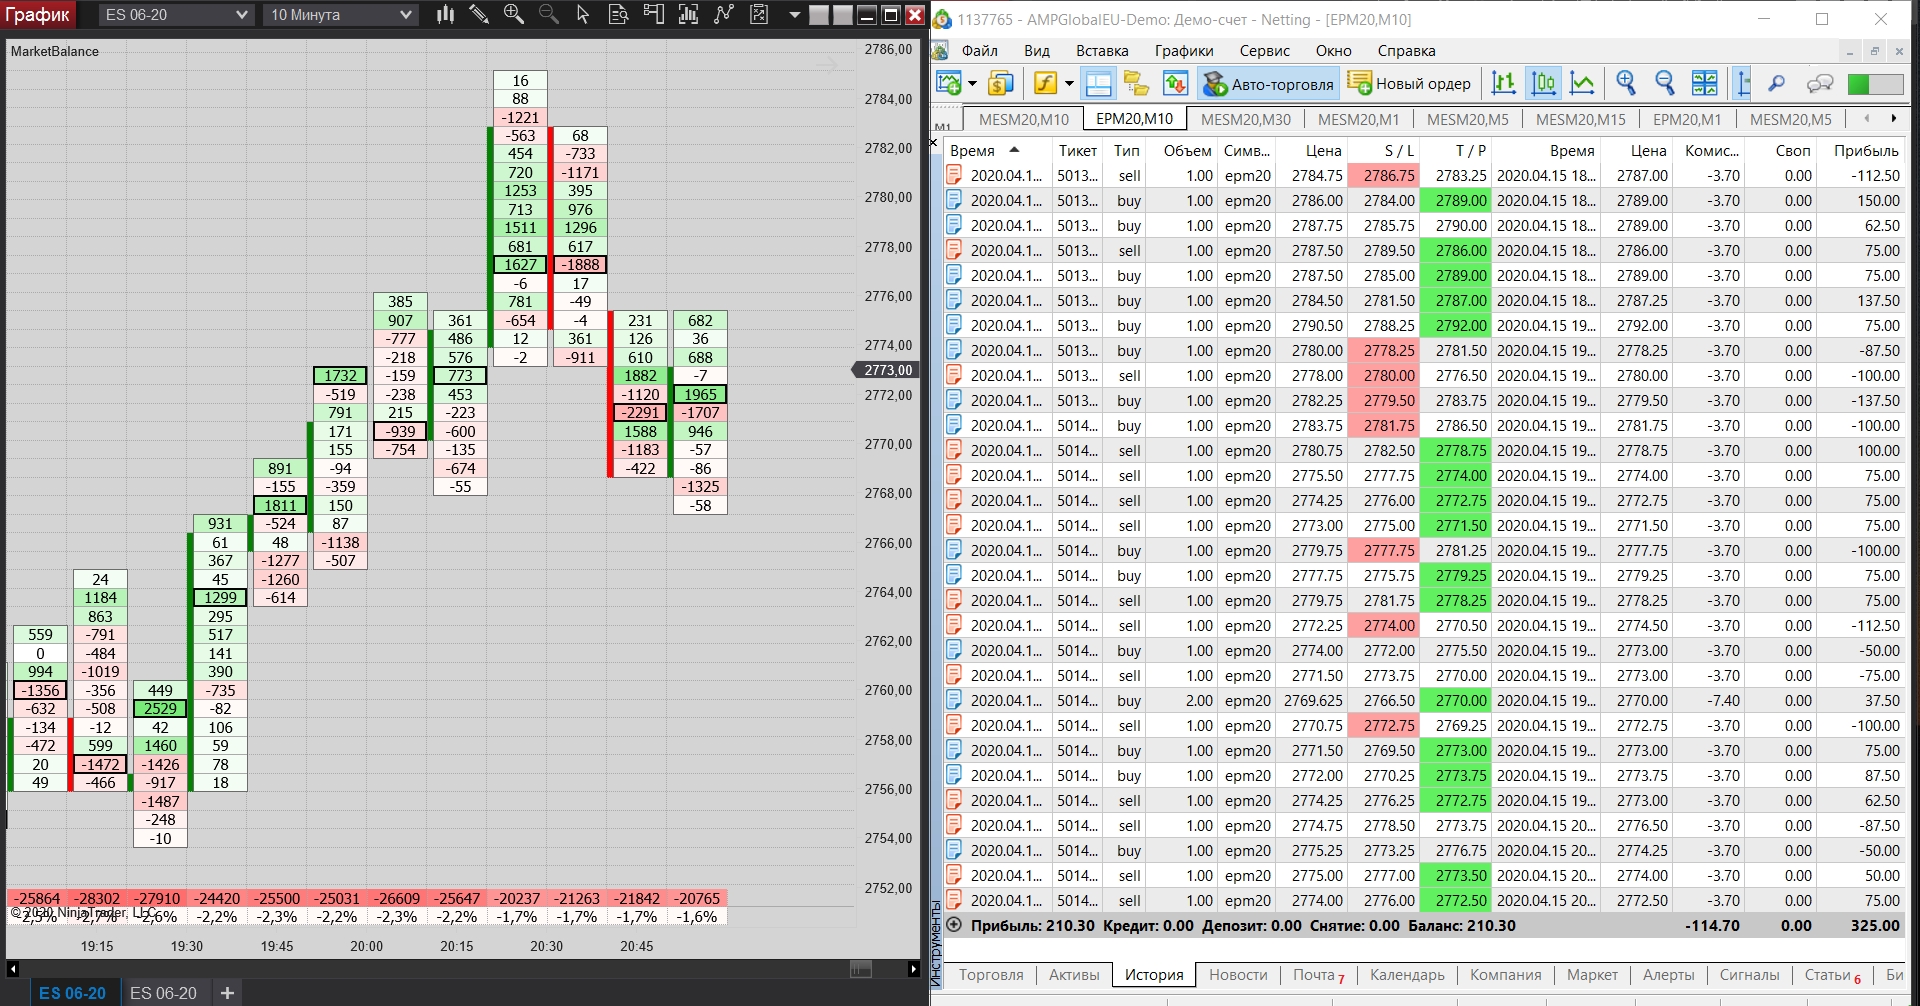Select the drawing pencil tool in NinjaTrader
The height and width of the screenshot is (1006, 1920).
(479, 15)
